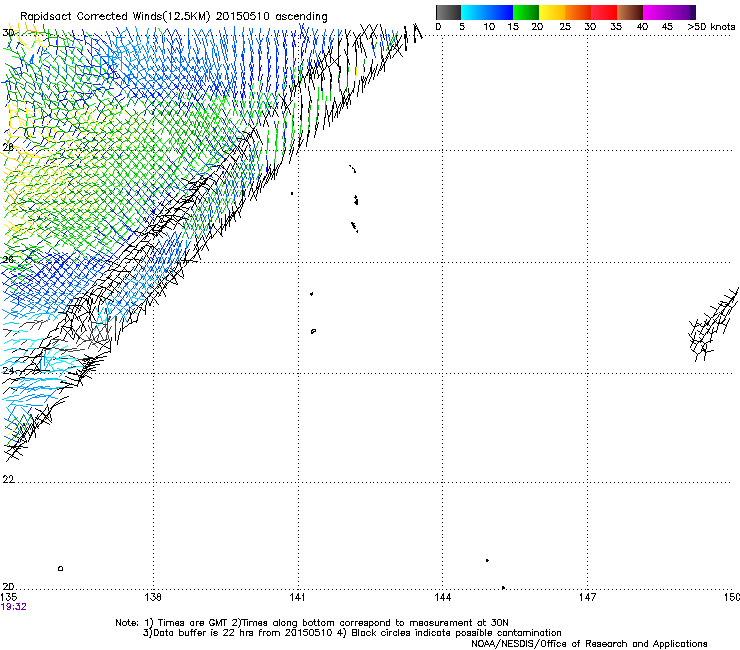Click the longitude label '141'

[x=297, y=597]
